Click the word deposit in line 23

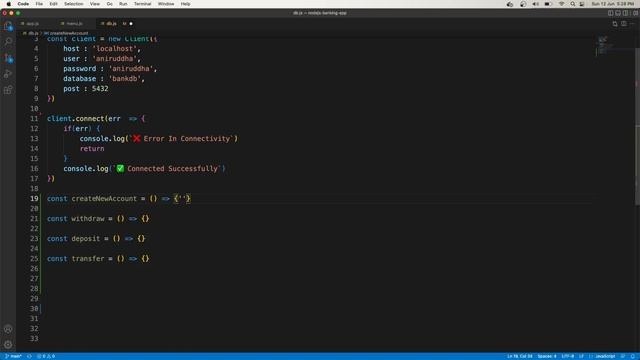click(86, 239)
